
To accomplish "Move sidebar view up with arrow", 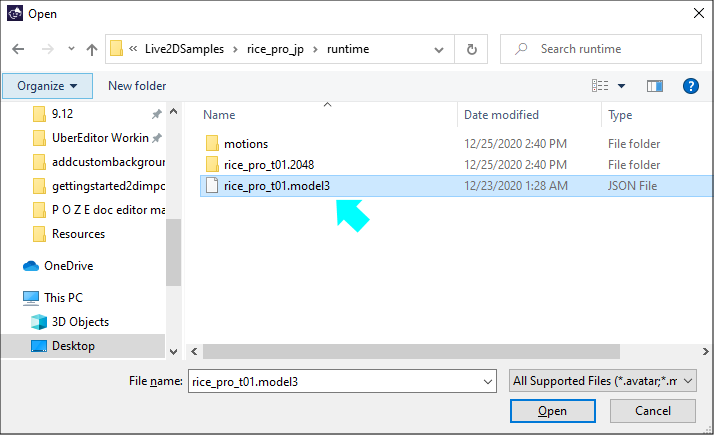I will [173, 111].
